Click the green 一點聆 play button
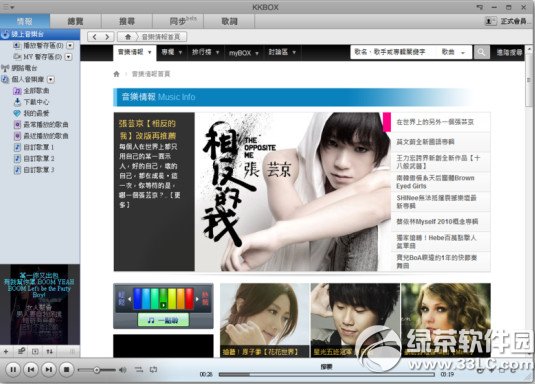 [x=163, y=320]
